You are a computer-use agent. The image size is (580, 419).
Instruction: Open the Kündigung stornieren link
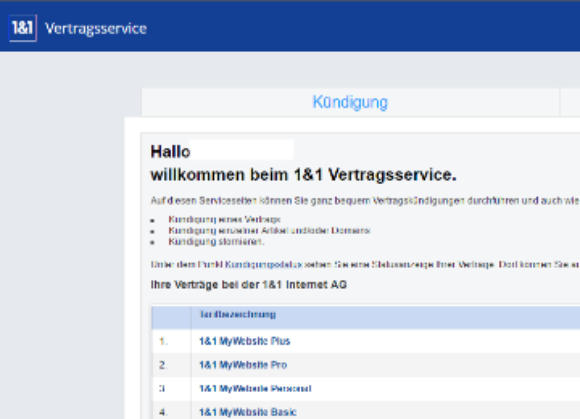(x=216, y=241)
